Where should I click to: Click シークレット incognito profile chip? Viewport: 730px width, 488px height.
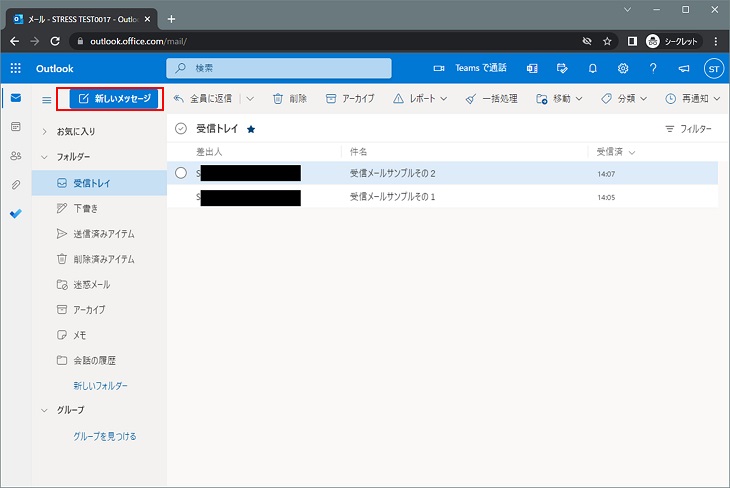(x=672, y=41)
